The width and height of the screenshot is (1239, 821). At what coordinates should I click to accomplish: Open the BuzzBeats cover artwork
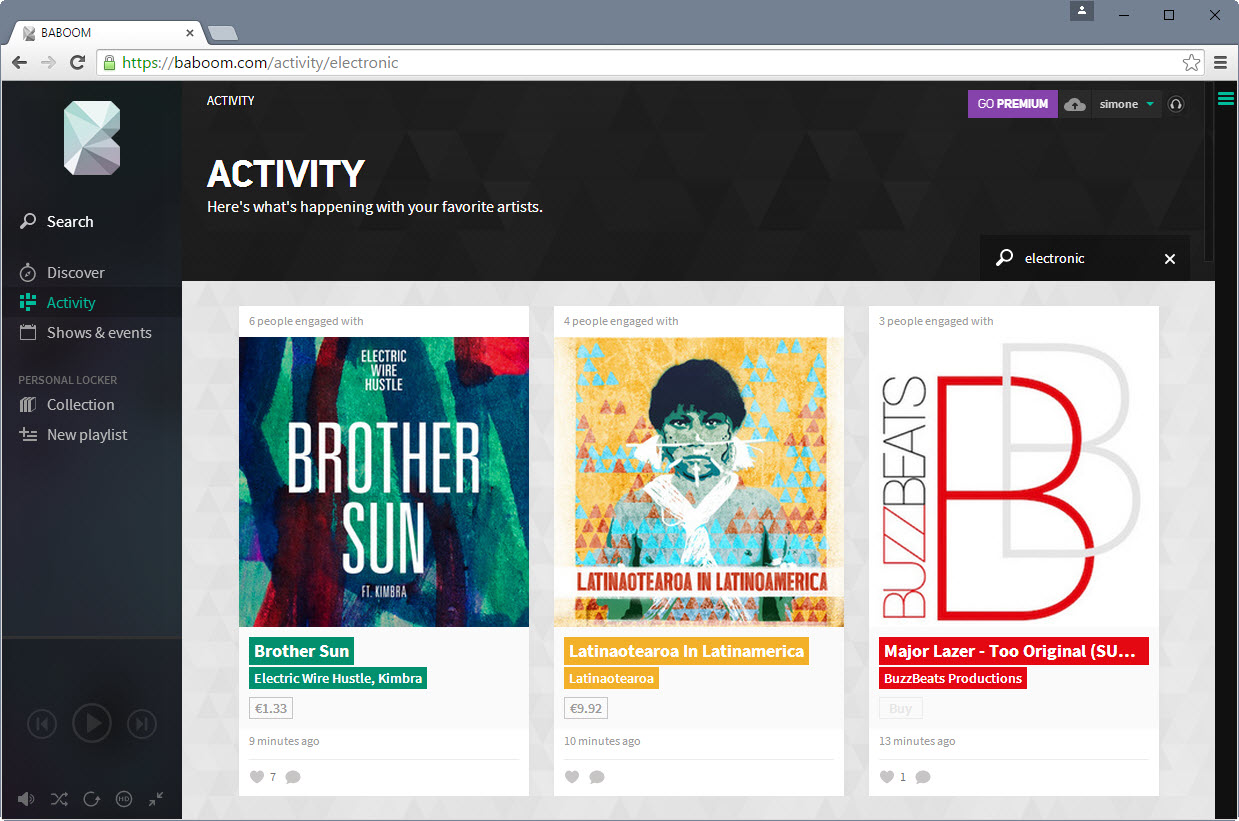[1014, 482]
